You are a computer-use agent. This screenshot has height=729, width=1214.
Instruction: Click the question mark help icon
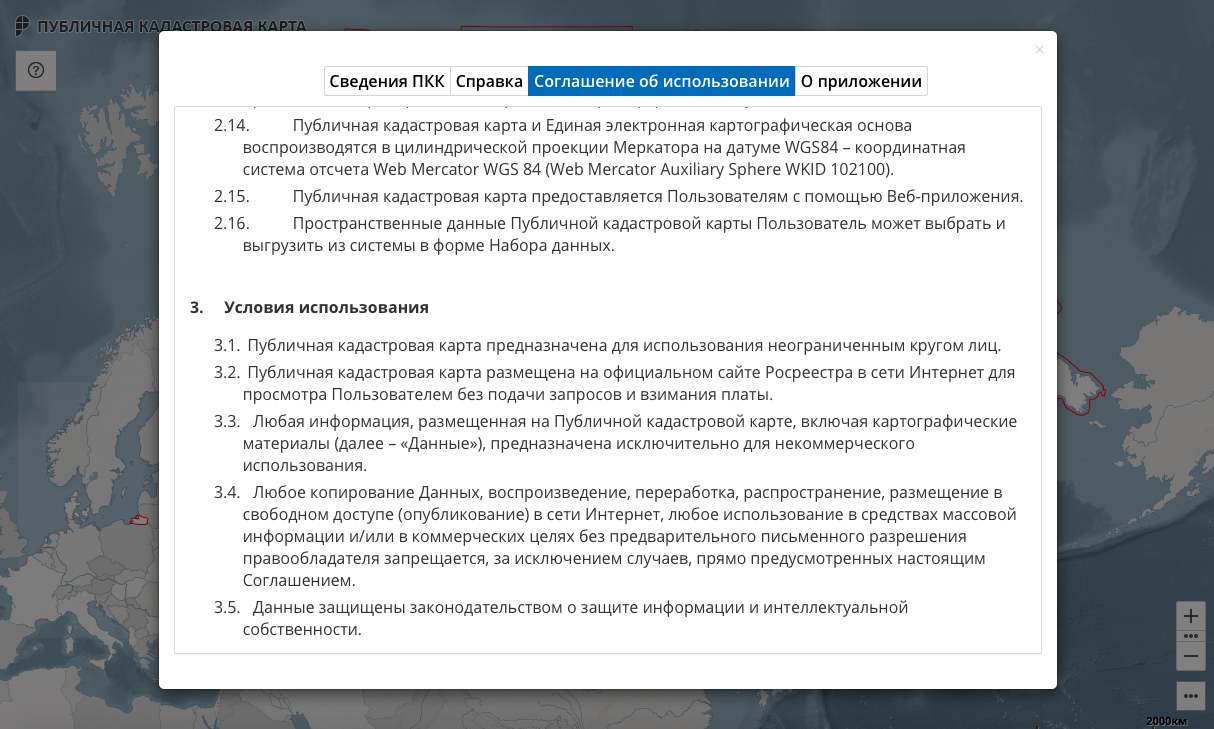pos(36,70)
